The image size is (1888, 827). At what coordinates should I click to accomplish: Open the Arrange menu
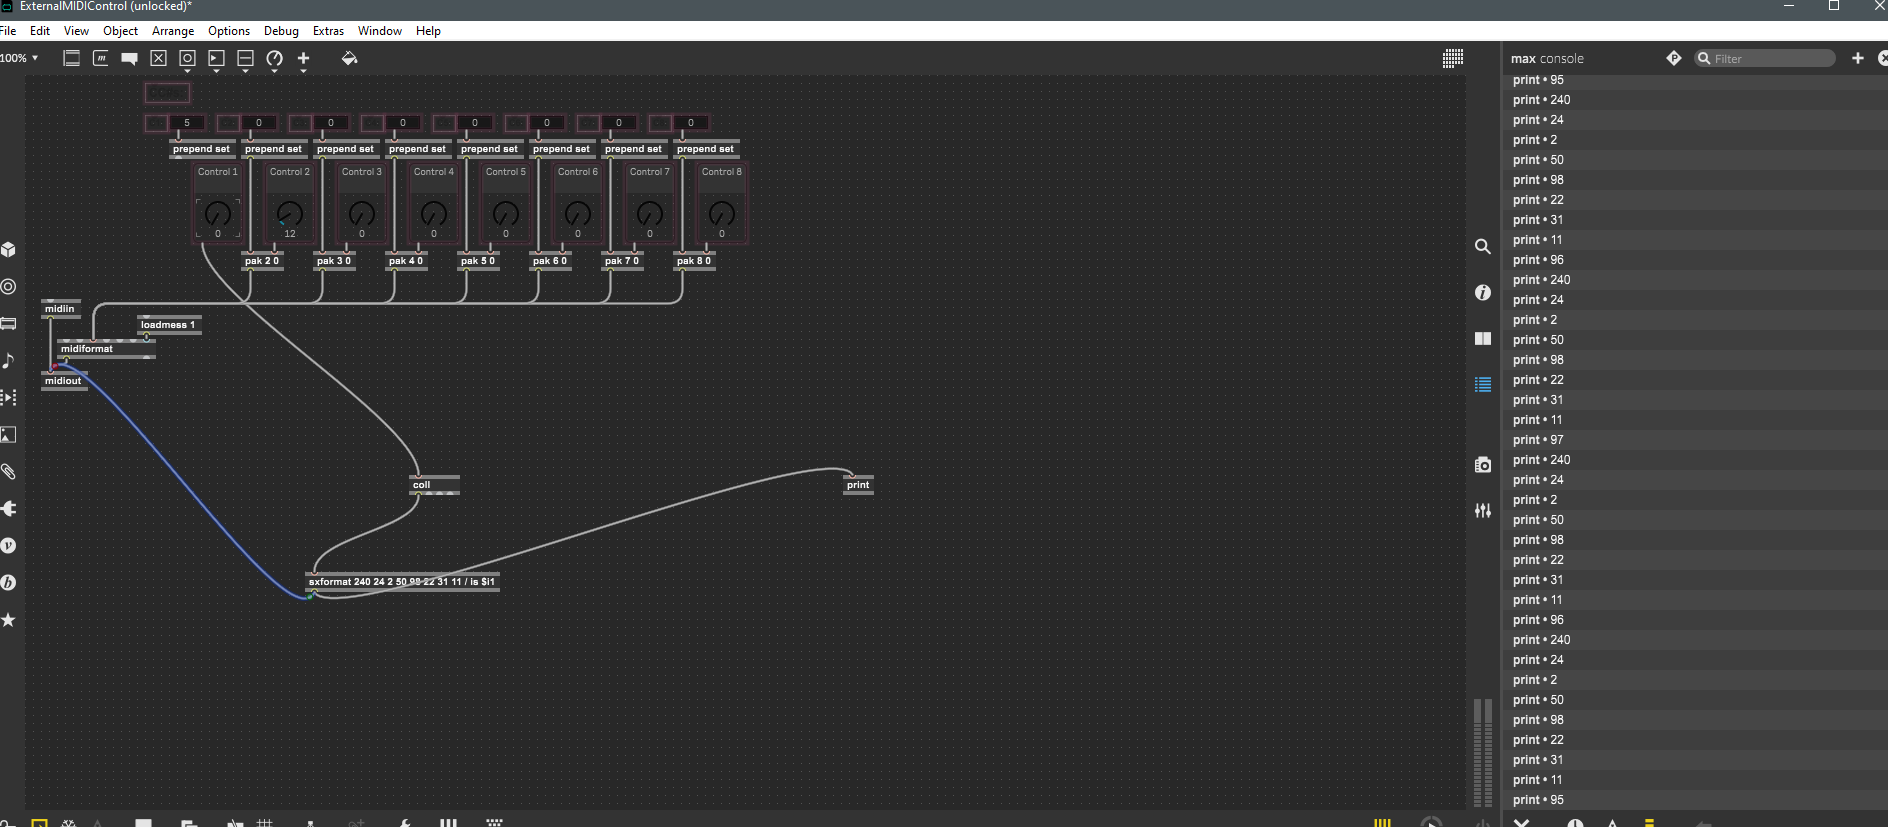pos(173,31)
